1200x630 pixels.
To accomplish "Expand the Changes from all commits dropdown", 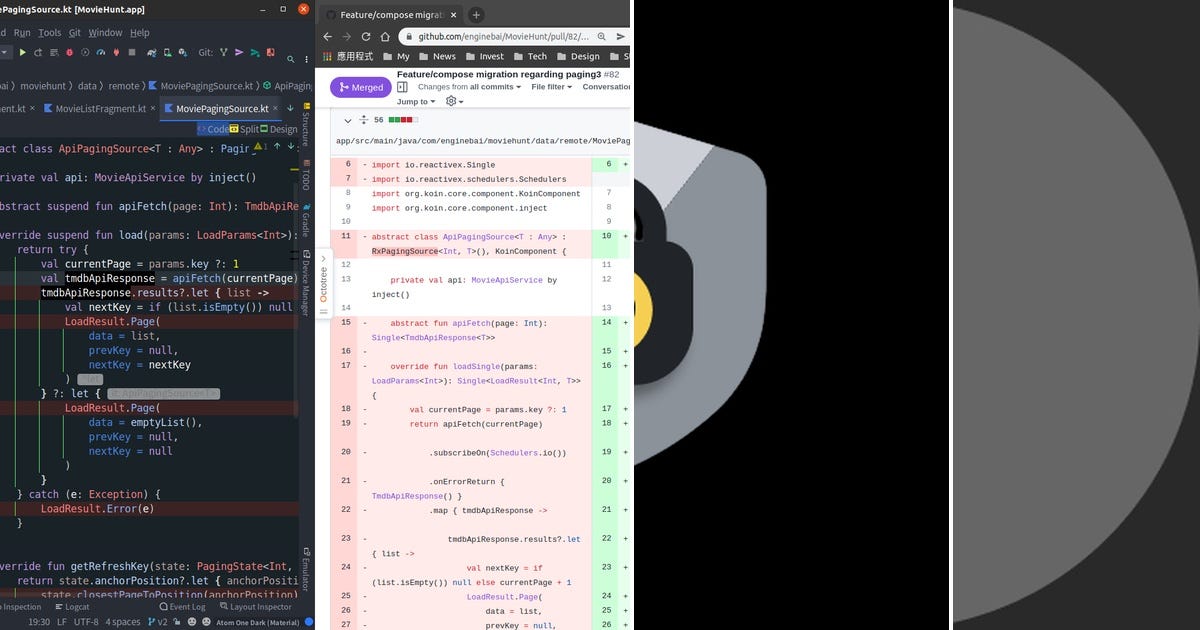I will [x=466, y=87].
